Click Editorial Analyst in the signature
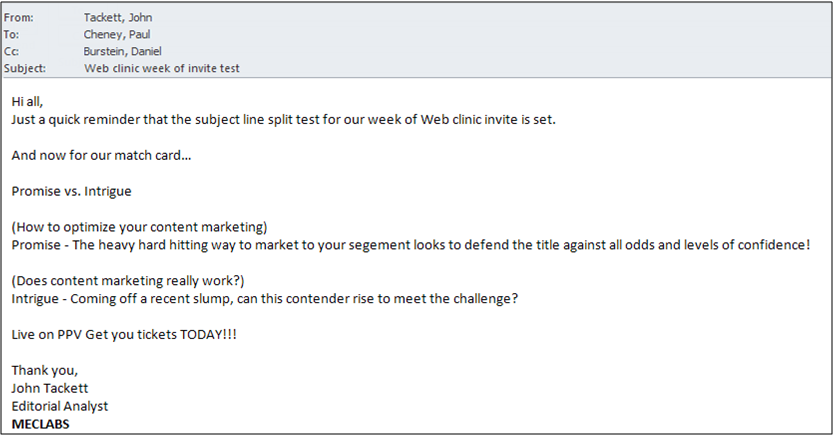The image size is (833, 436). pos(61,406)
